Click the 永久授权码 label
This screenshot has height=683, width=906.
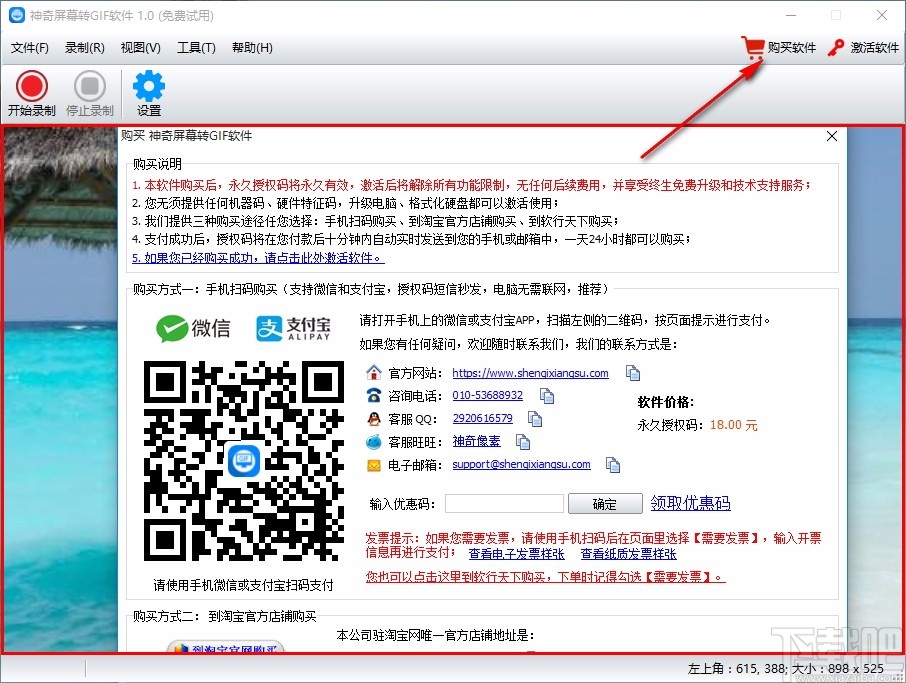[x=670, y=425]
